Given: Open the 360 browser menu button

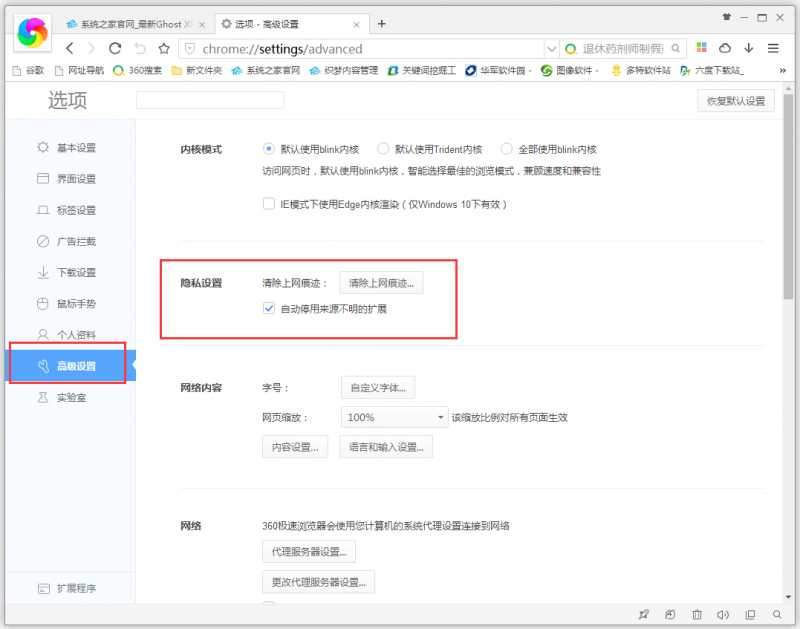Looking at the screenshot, I should [x=773, y=48].
